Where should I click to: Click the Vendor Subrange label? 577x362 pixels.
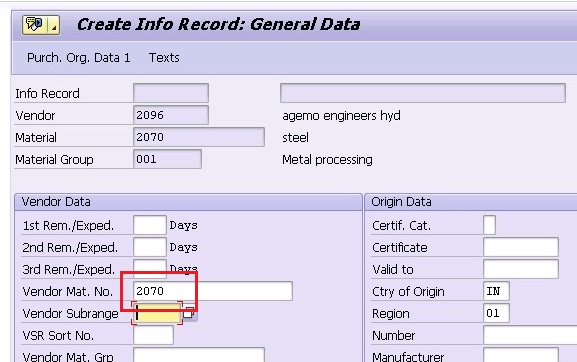coord(70,313)
